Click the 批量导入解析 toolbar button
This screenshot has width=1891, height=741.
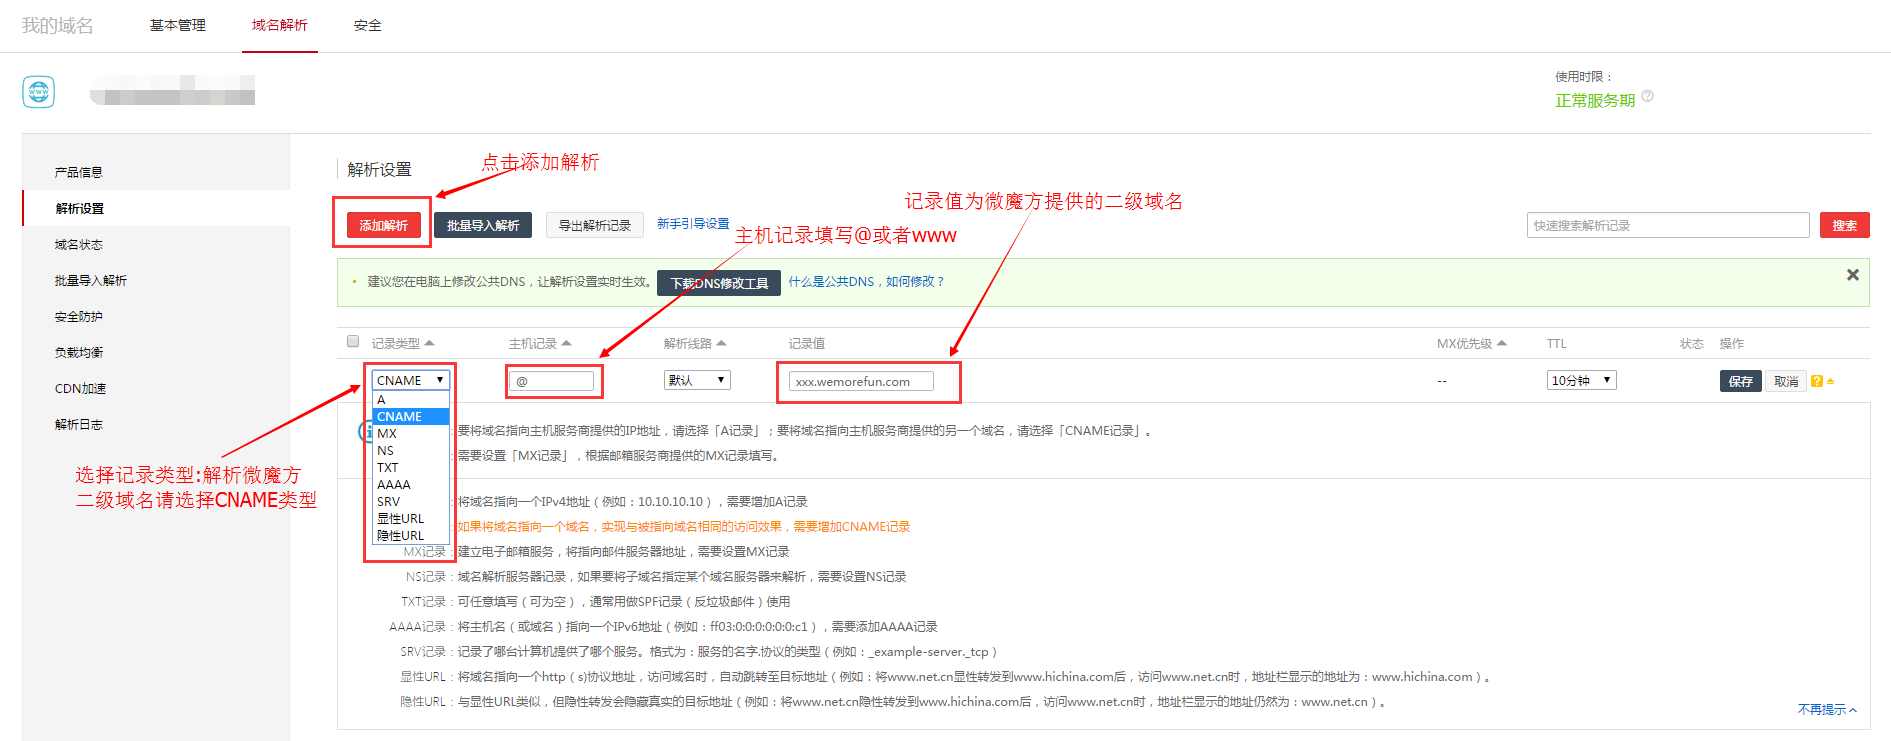[x=483, y=225]
